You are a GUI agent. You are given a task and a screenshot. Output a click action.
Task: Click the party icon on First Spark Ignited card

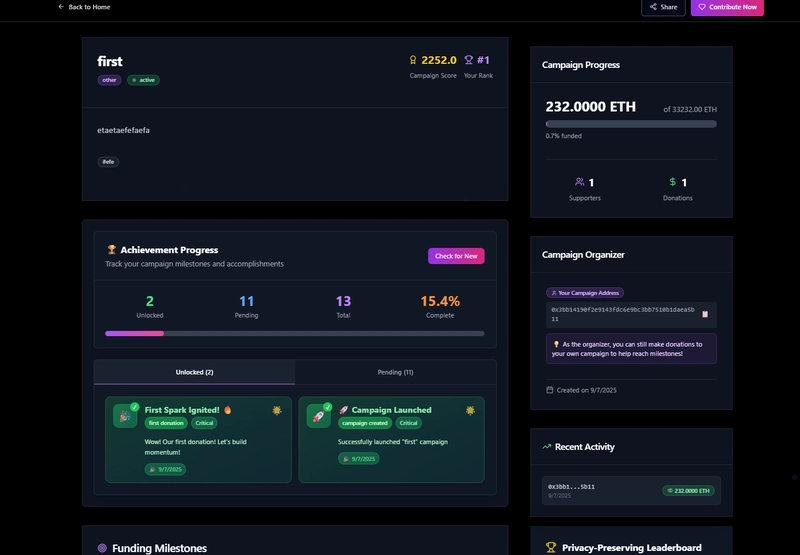(125, 416)
